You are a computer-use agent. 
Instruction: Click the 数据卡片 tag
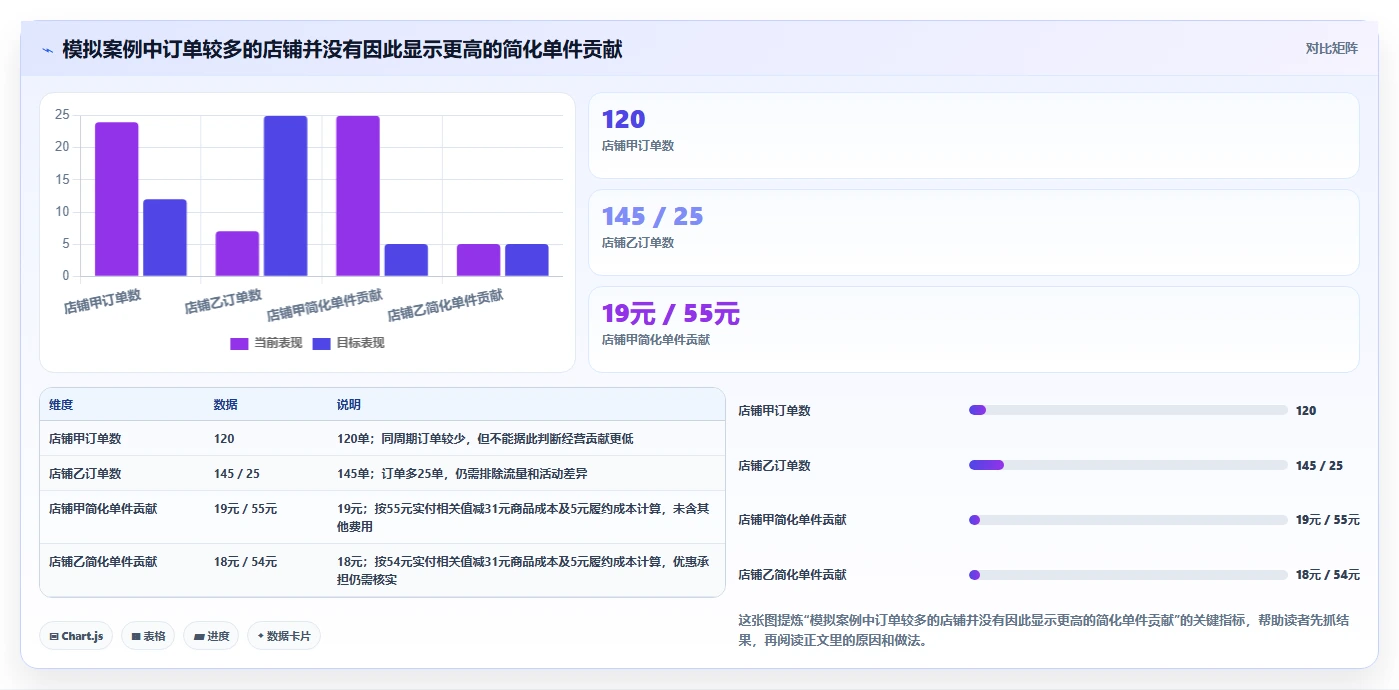[x=284, y=636]
